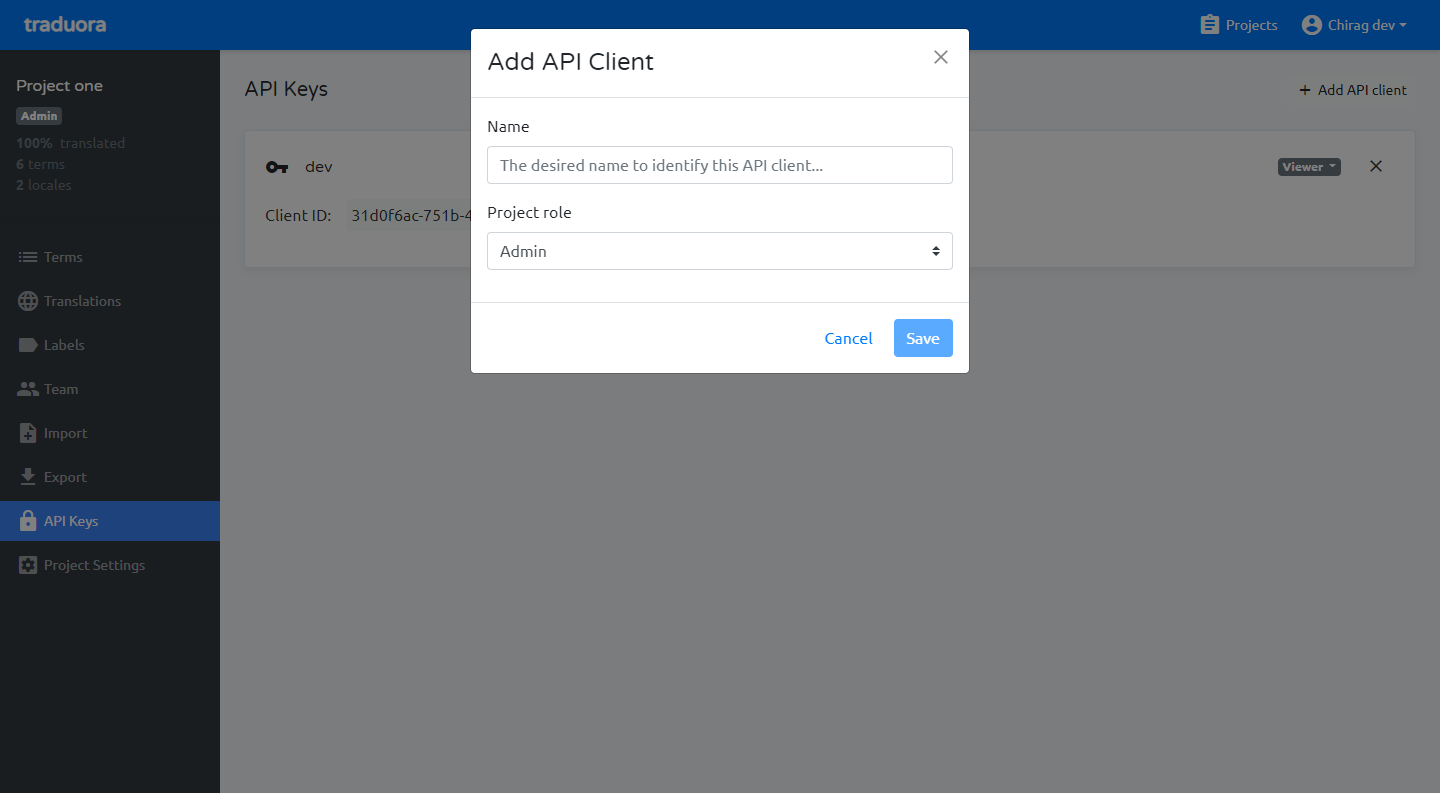Cancel the Add API Client dialog

847,338
